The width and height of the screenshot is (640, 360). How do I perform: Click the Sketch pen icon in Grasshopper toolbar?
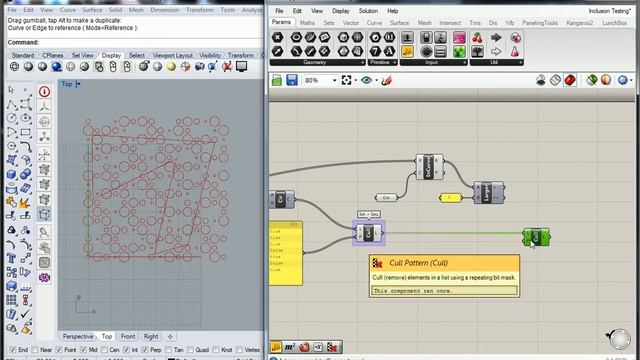click(x=386, y=80)
